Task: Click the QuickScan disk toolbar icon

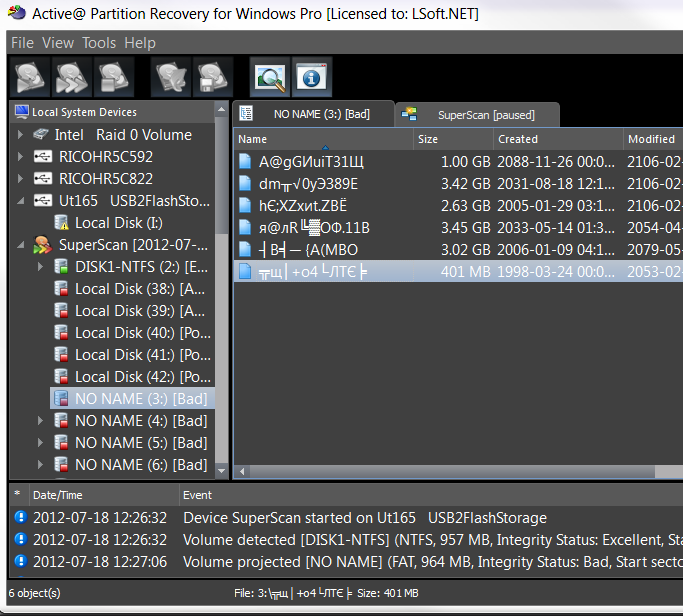Action: [x=30, y=78]
